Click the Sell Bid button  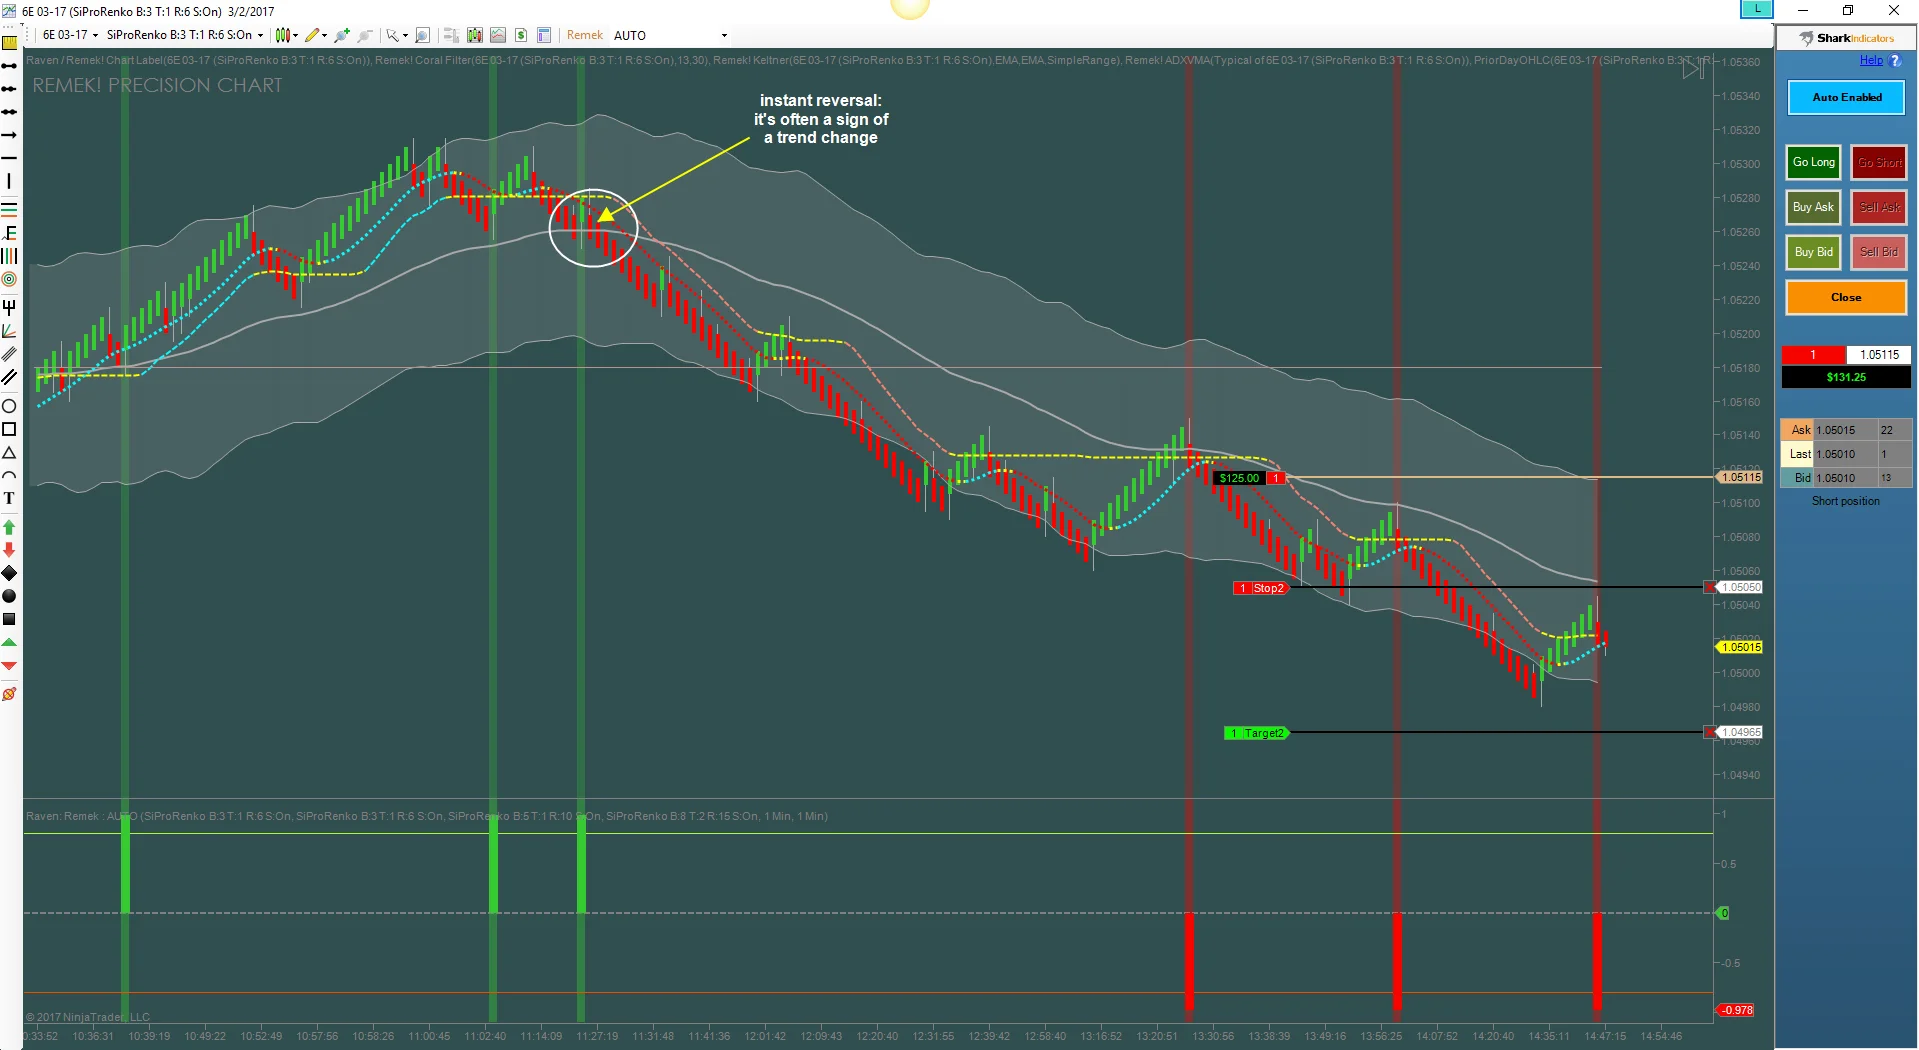pos(1879,252)
